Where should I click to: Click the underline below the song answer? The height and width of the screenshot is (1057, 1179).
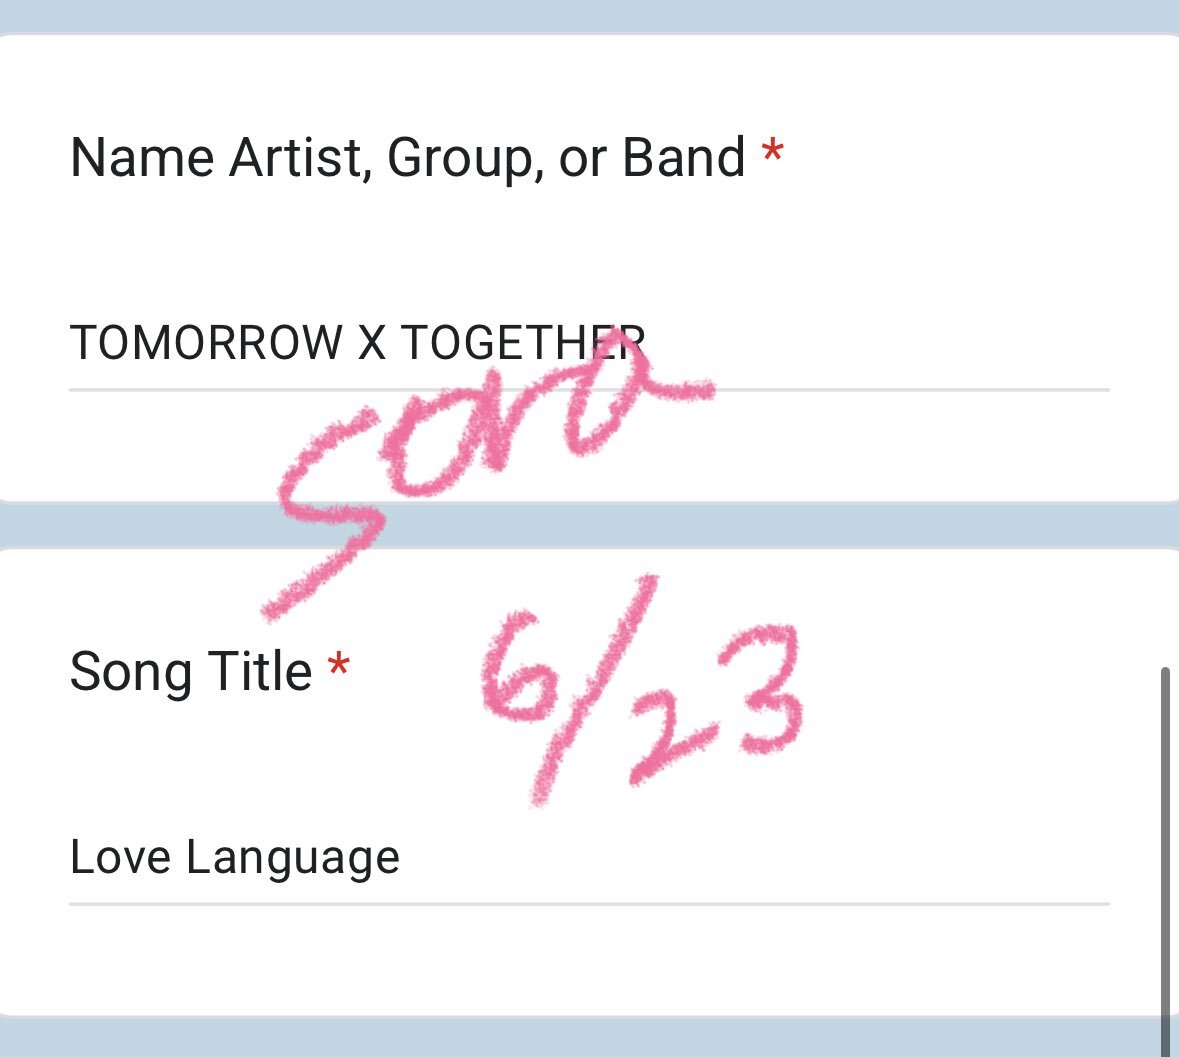(589, 904)
